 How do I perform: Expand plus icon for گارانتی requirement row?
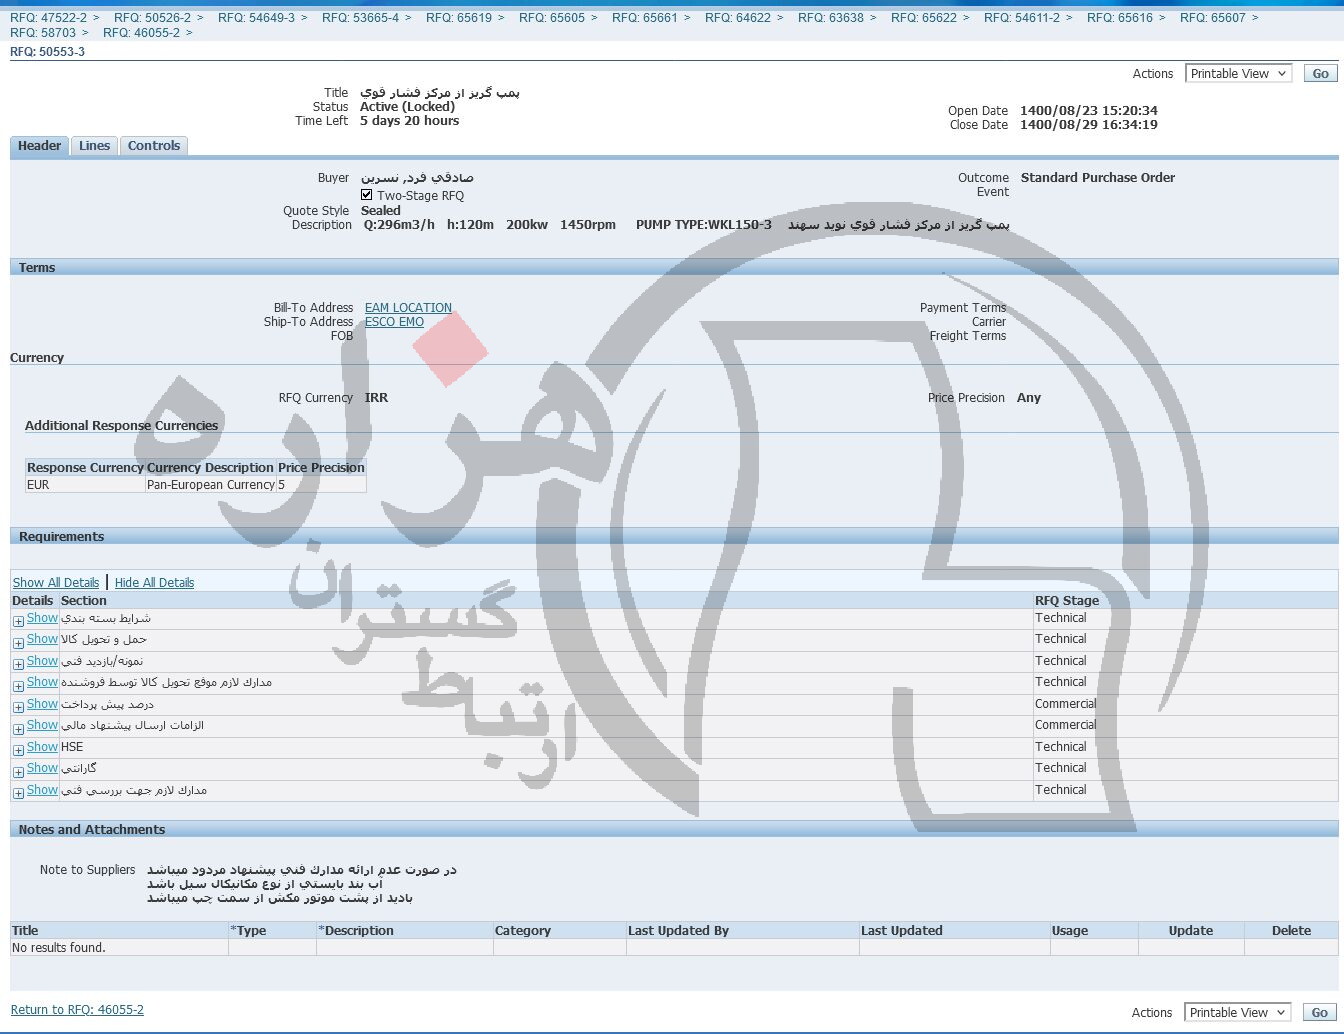18,772
